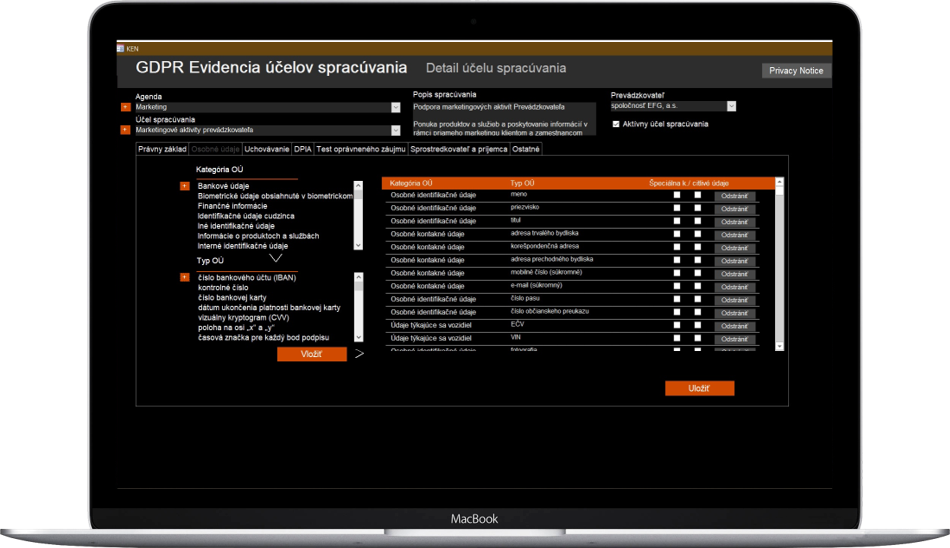The width and height of the screenshot is (950, 548).
Task: Open the DPIA tab
Action: coord(303,149)
